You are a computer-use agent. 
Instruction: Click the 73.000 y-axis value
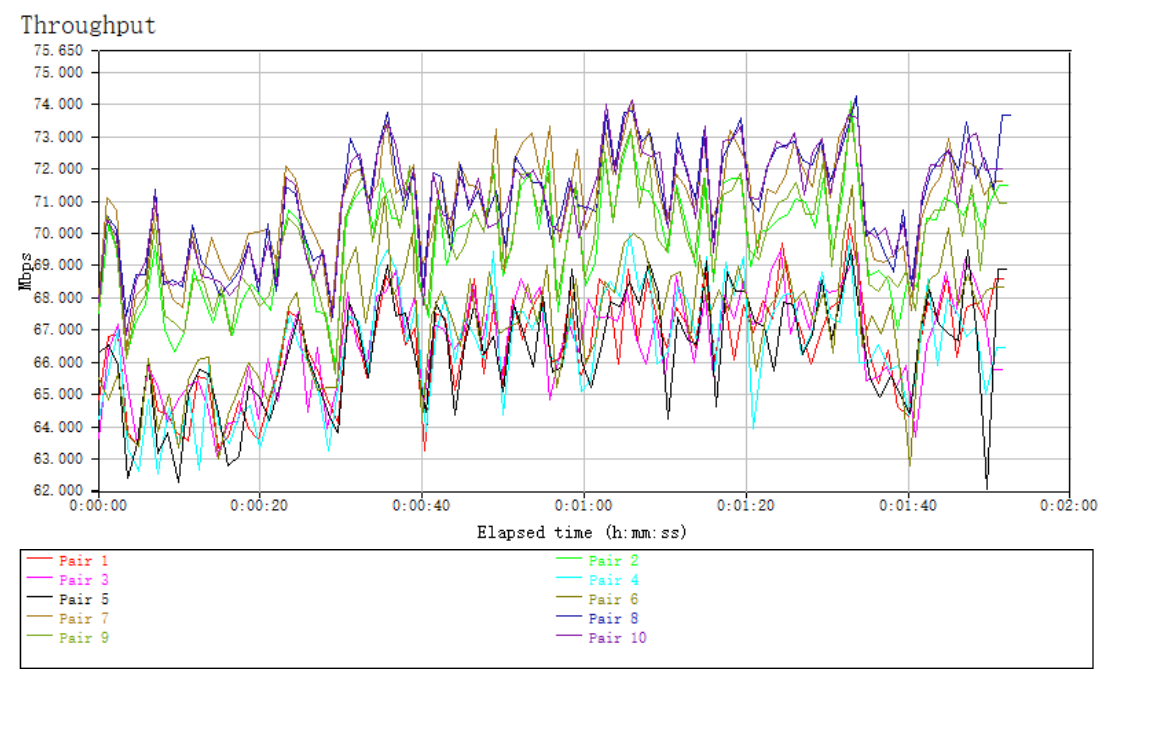[58, 138]
